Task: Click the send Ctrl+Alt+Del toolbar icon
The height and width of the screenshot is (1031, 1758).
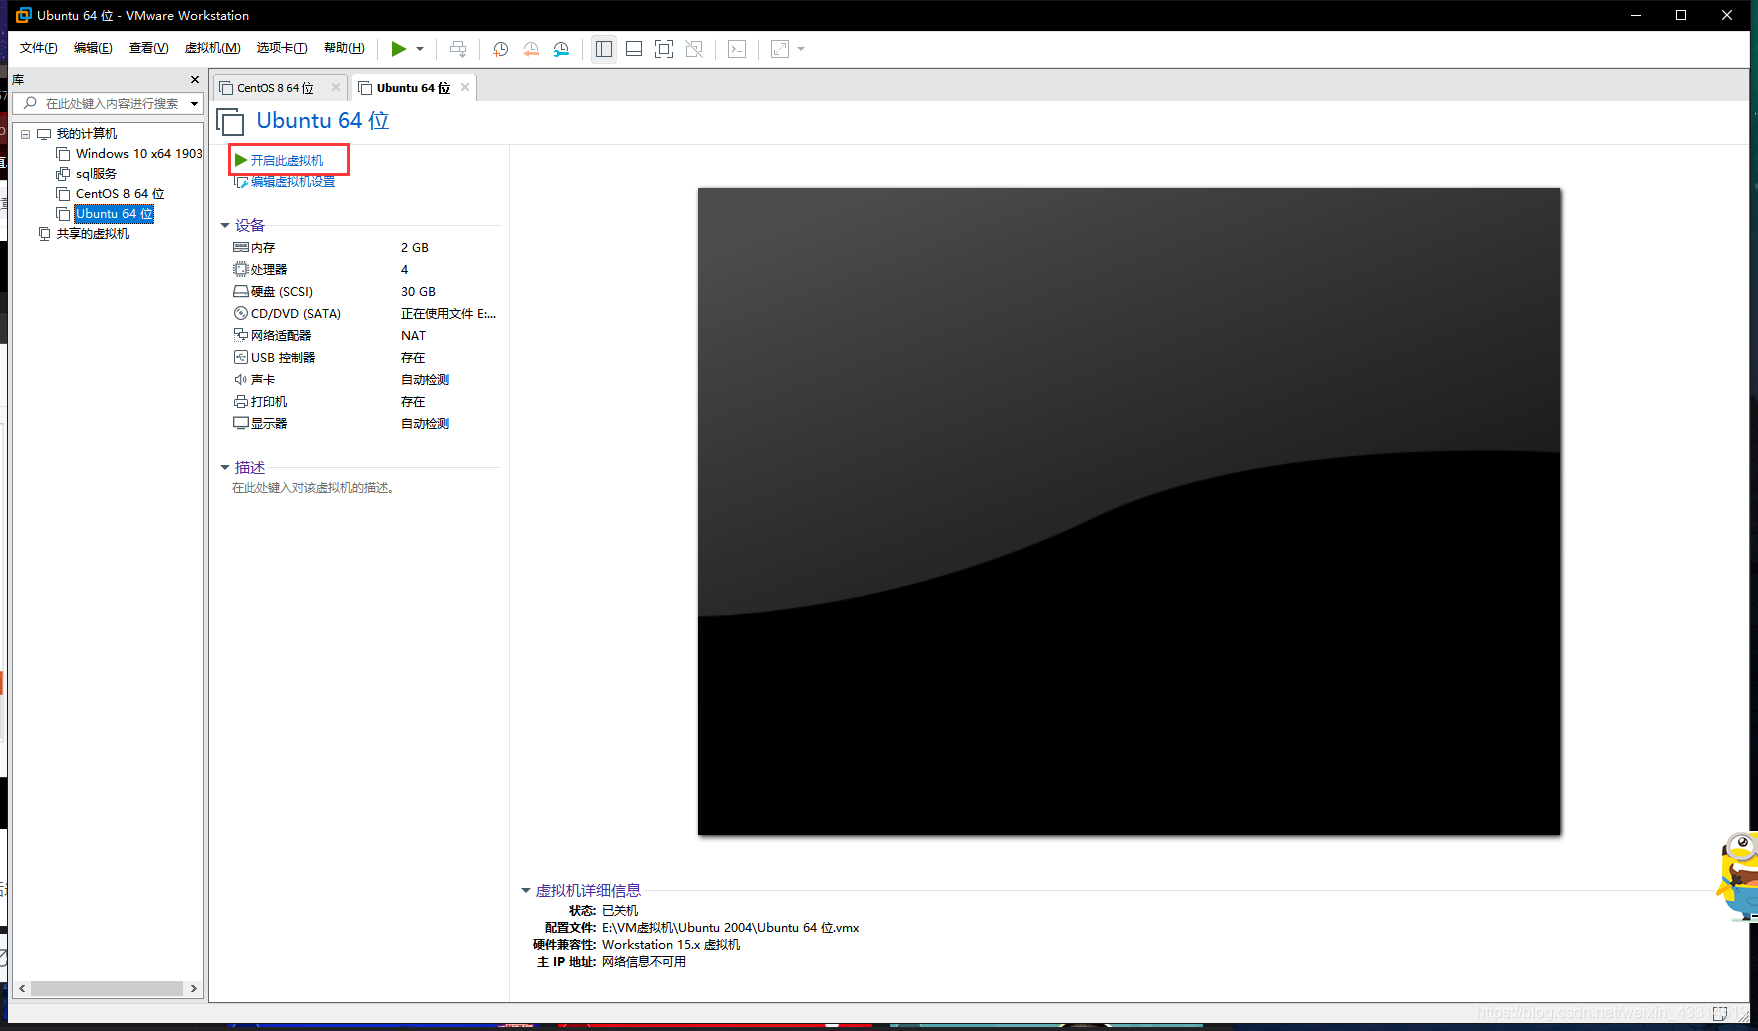Action: click(x=458, y=49)
